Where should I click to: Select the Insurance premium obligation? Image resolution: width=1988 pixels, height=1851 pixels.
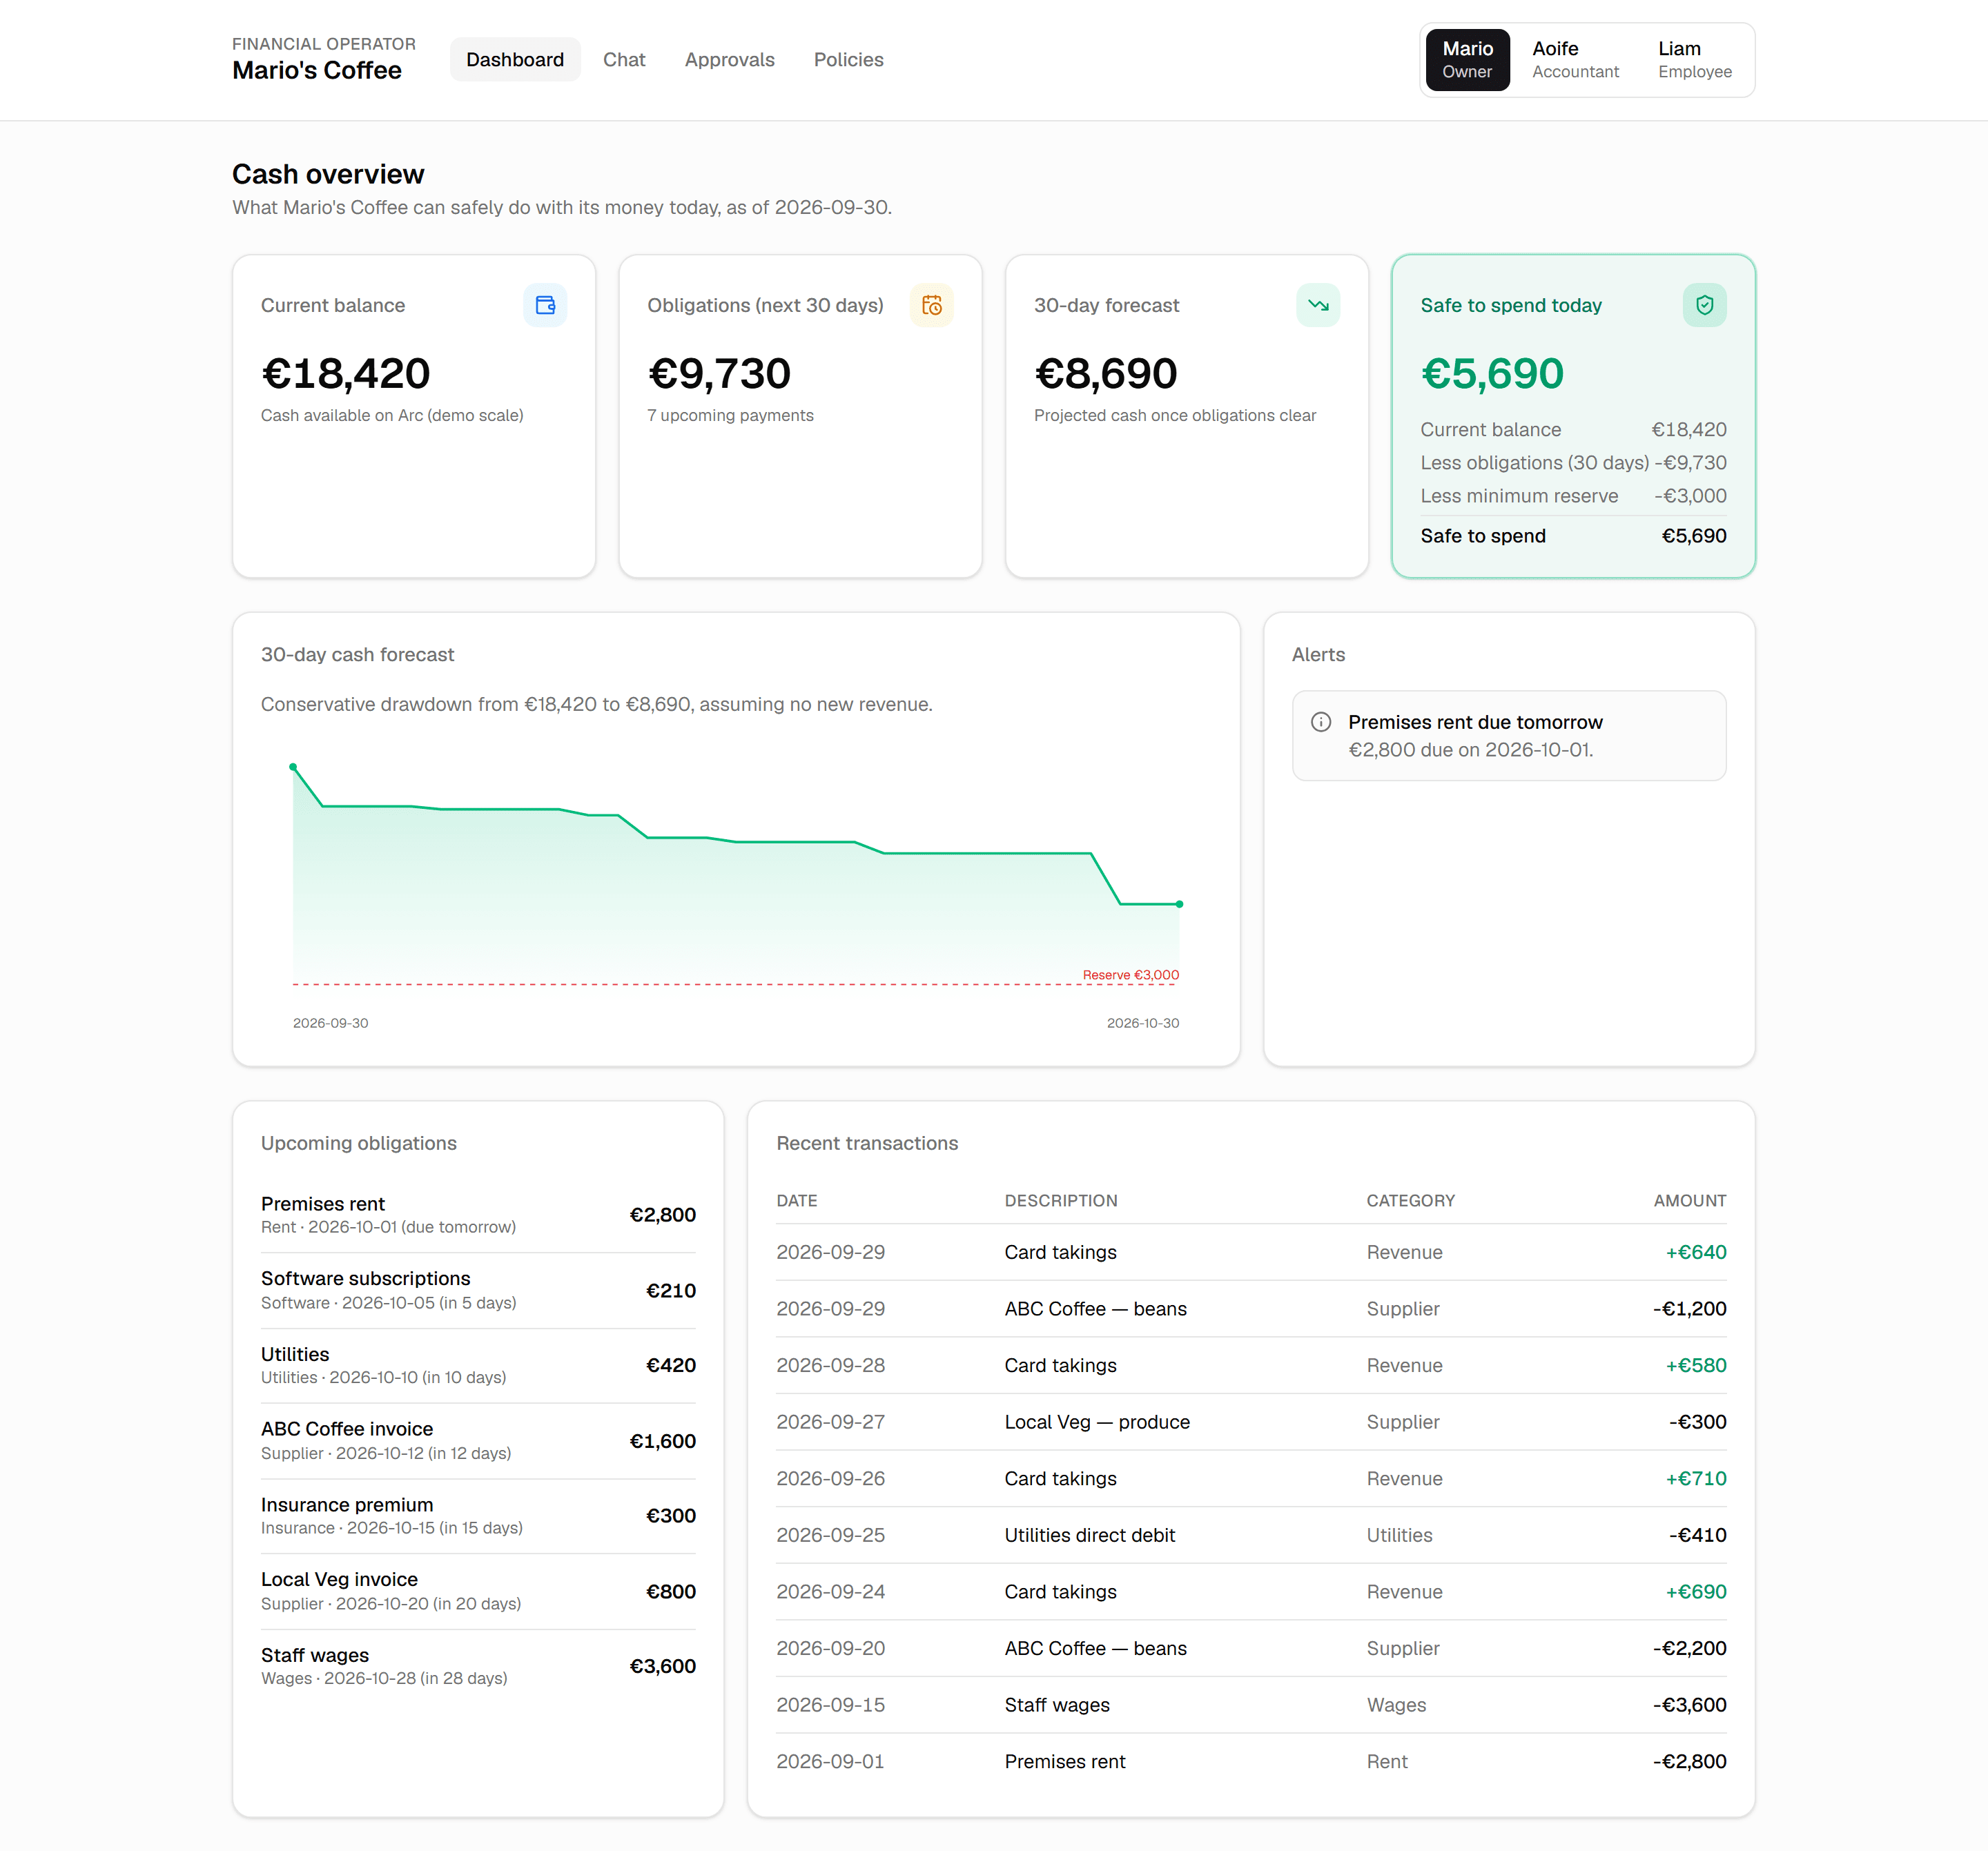pos(478,1516)
